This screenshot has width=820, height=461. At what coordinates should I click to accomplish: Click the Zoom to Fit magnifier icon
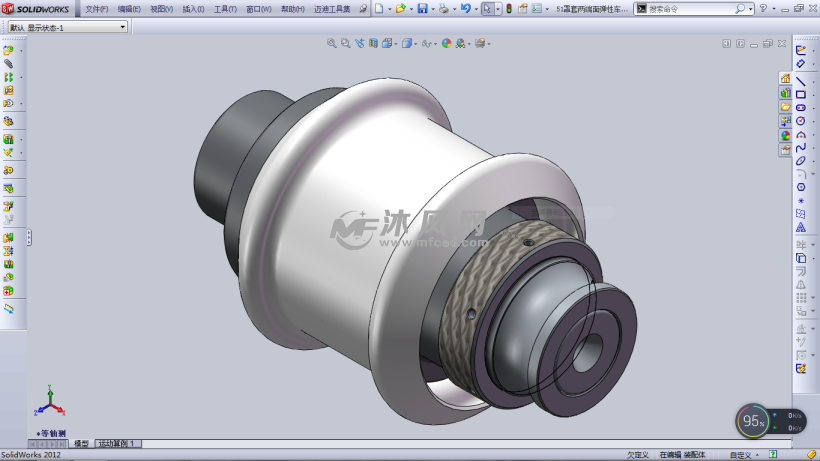pos(332,43)
